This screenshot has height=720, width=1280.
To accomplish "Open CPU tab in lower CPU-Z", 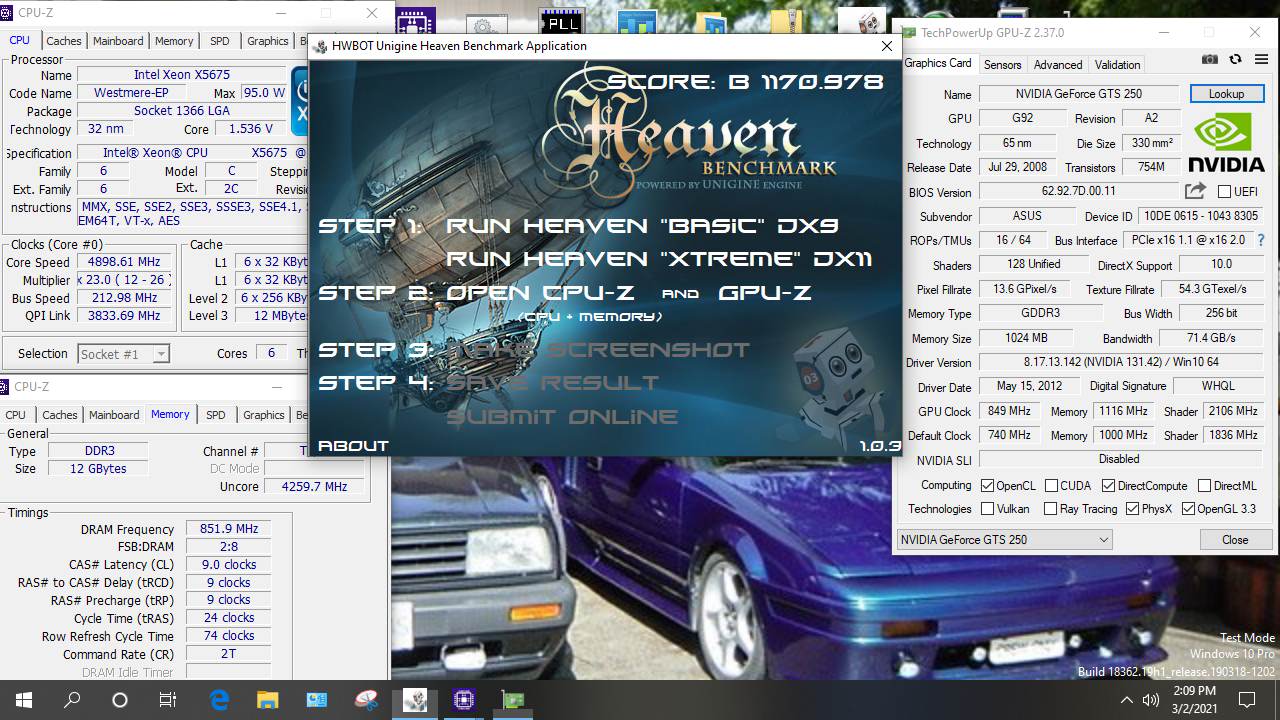I will pyautogui.click(x=16, y=415).
